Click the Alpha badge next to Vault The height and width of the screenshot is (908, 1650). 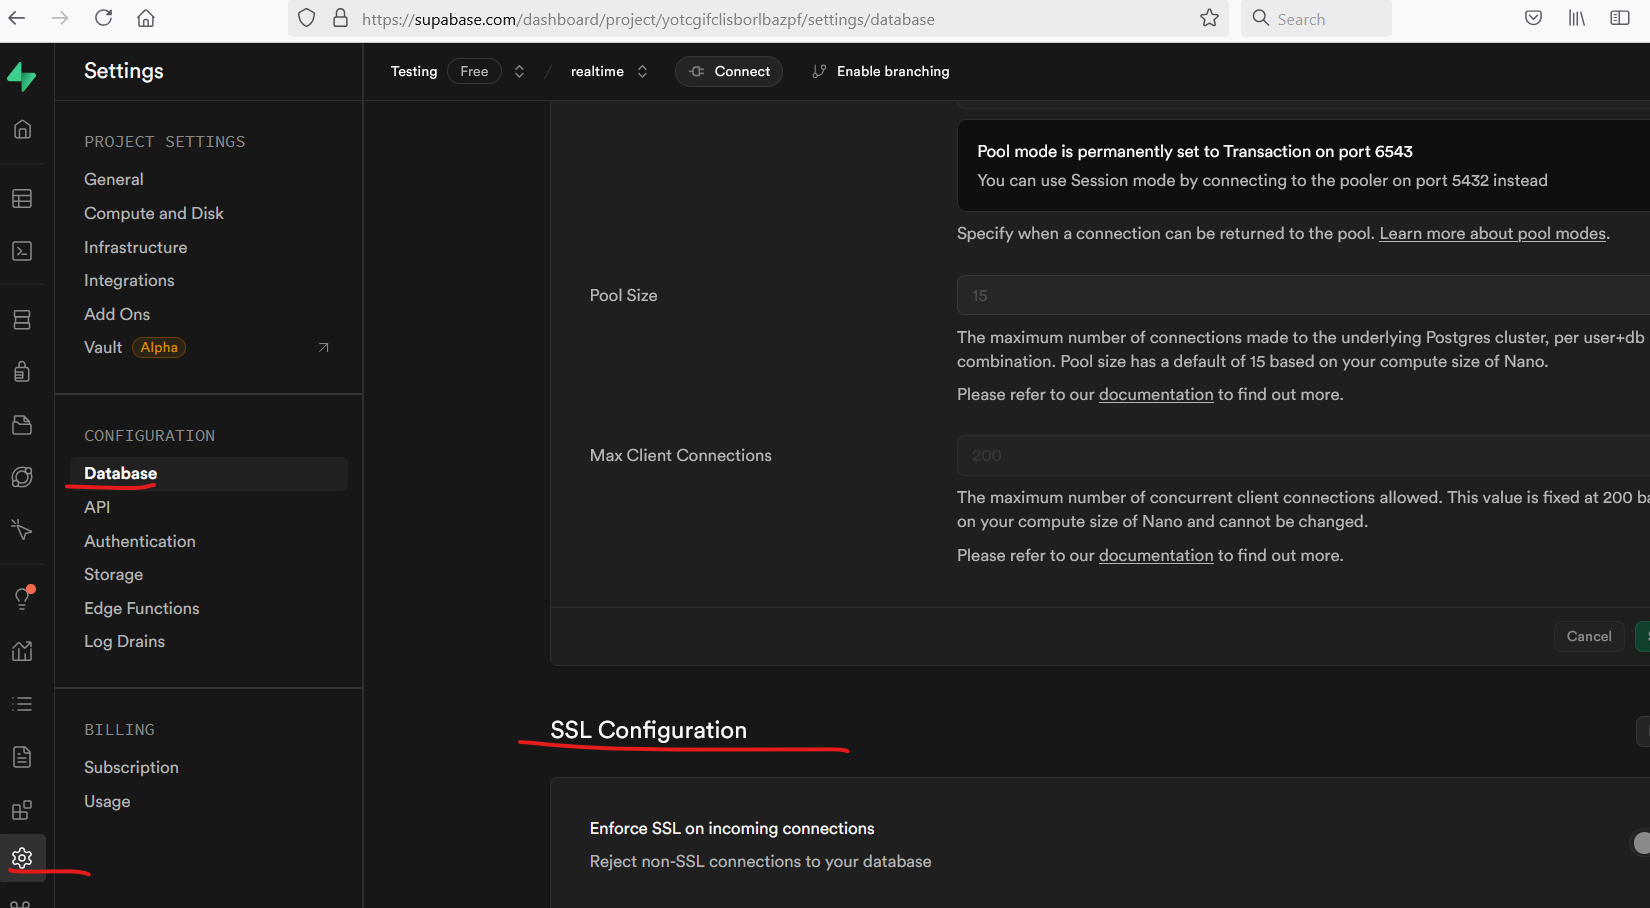(x=159, y=347)
